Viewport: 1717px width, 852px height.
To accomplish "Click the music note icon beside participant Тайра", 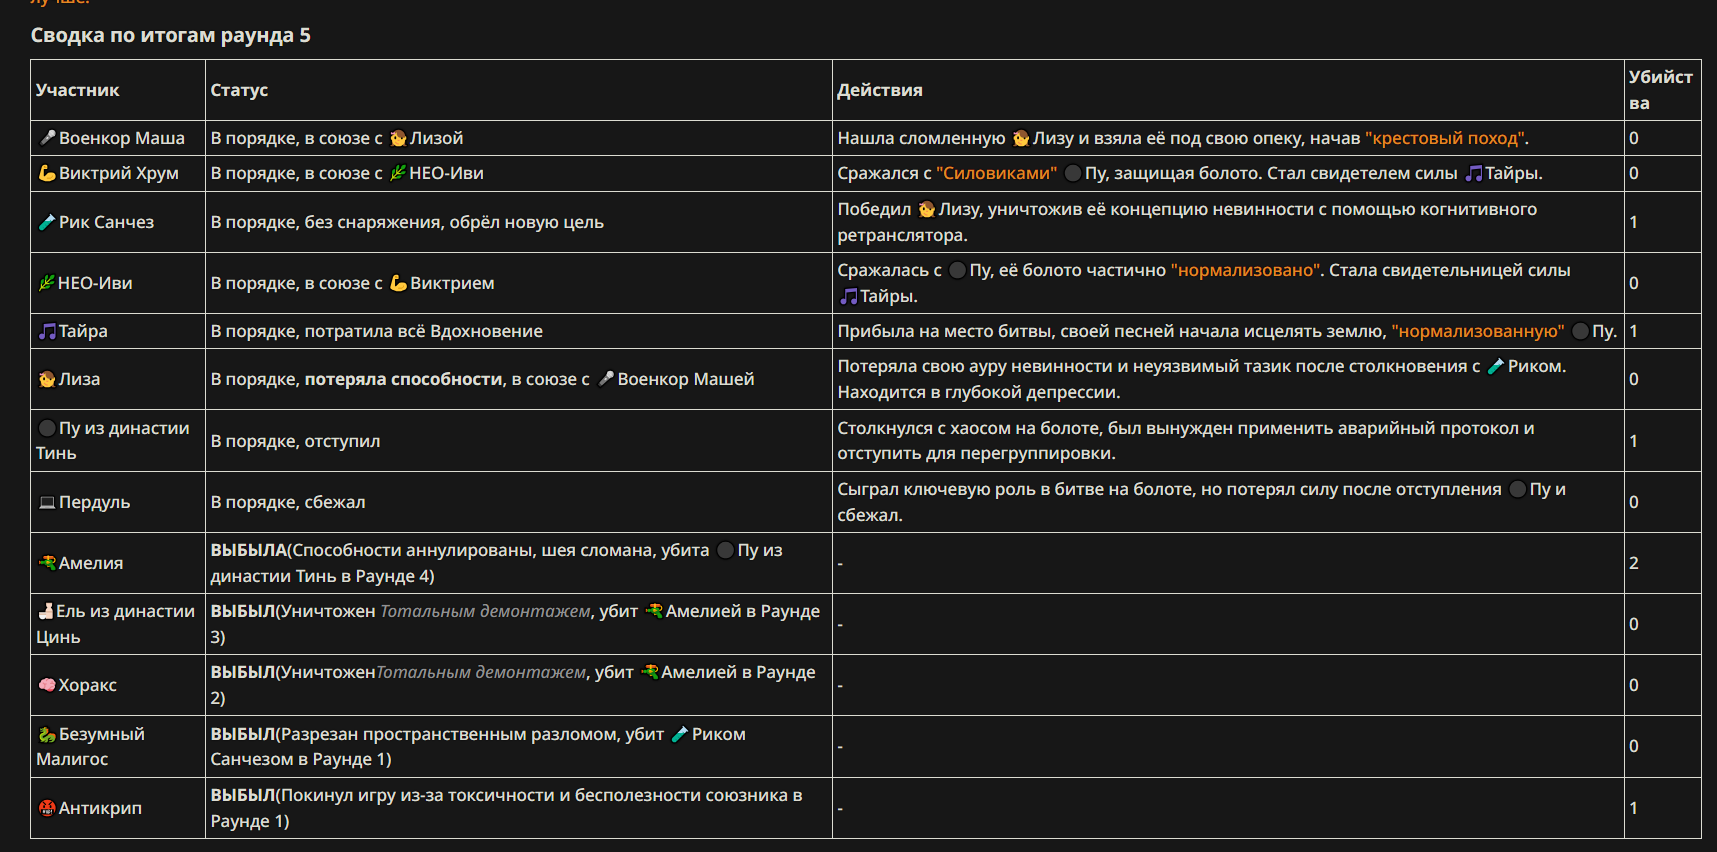I will 47,331.
